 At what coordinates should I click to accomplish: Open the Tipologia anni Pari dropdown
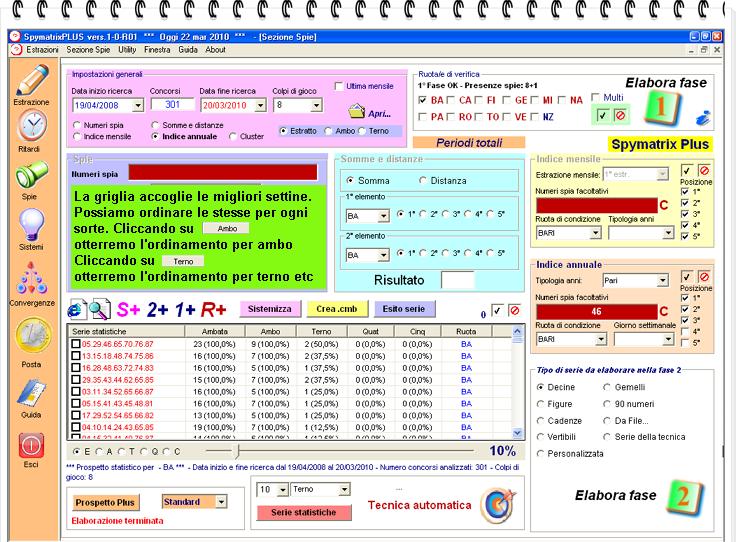[662, 281]
